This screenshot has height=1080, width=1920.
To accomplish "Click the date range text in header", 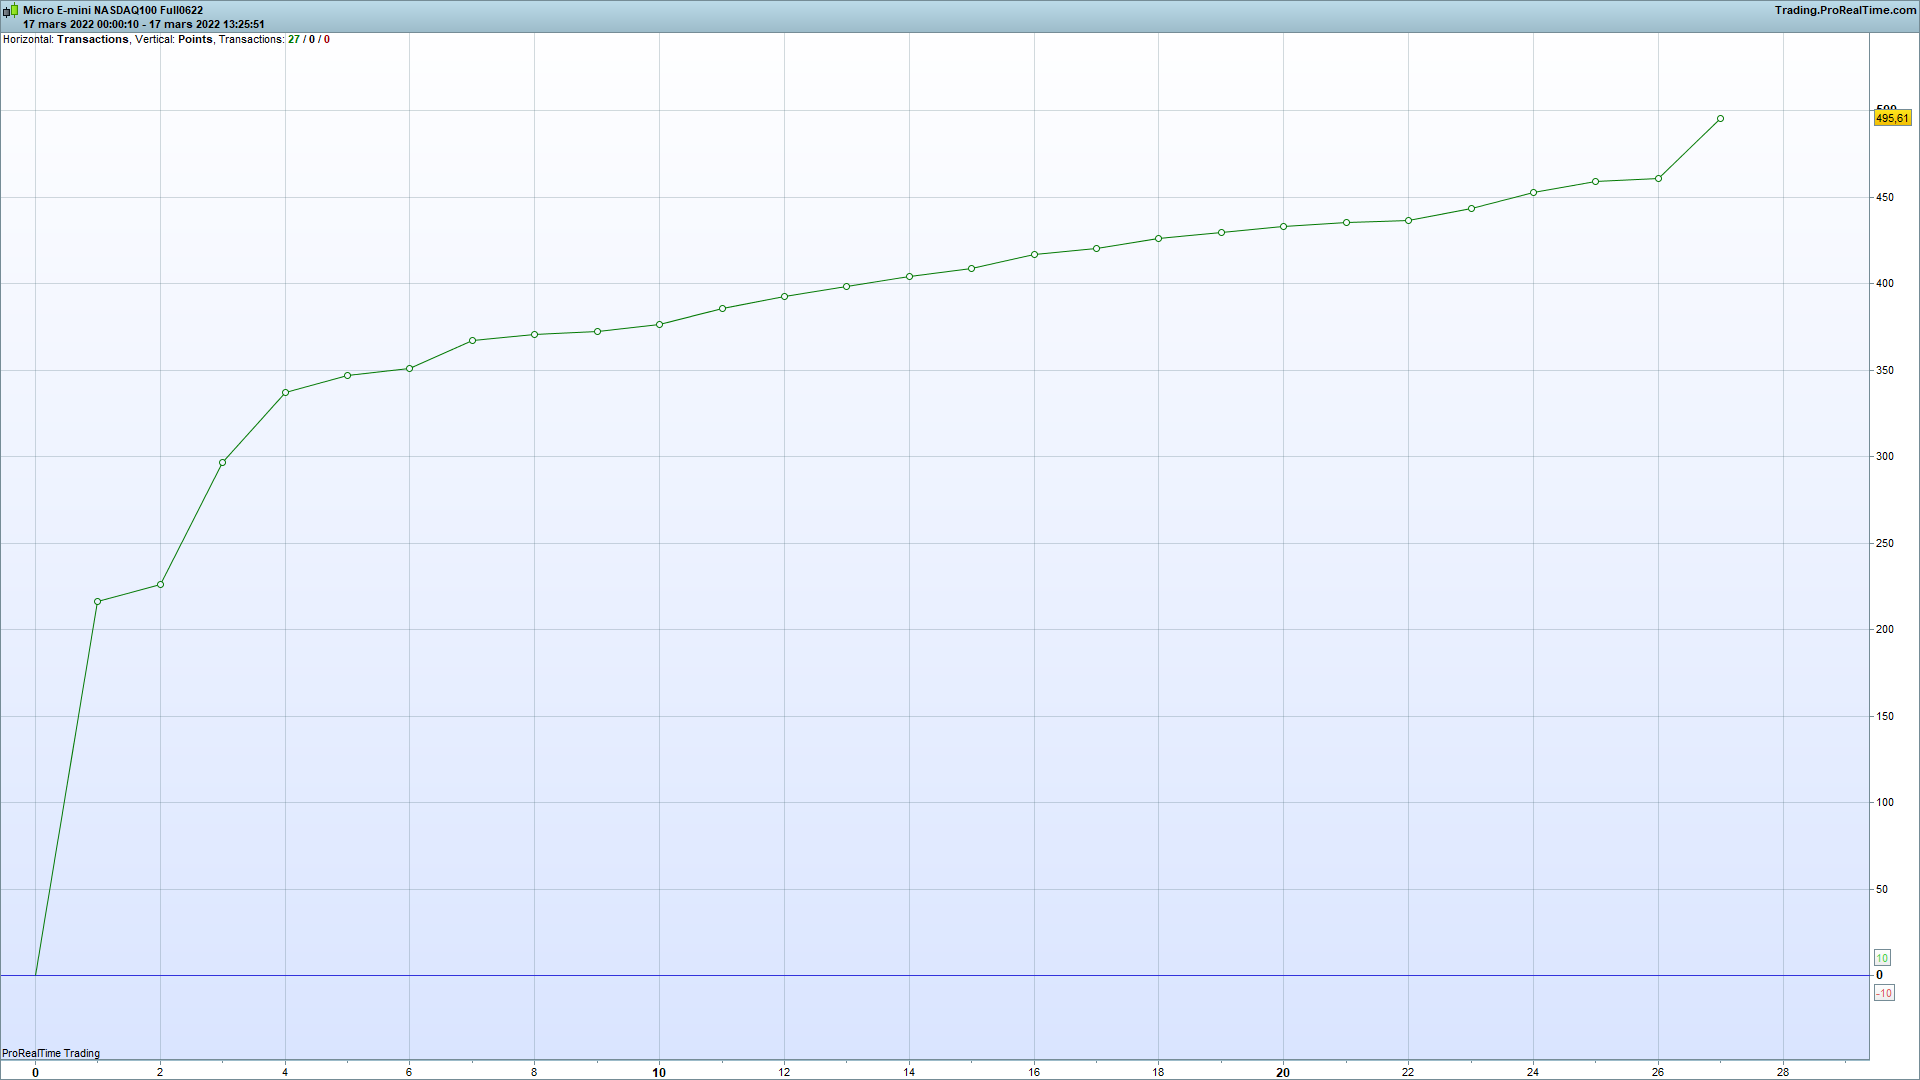I will (144, 24).
